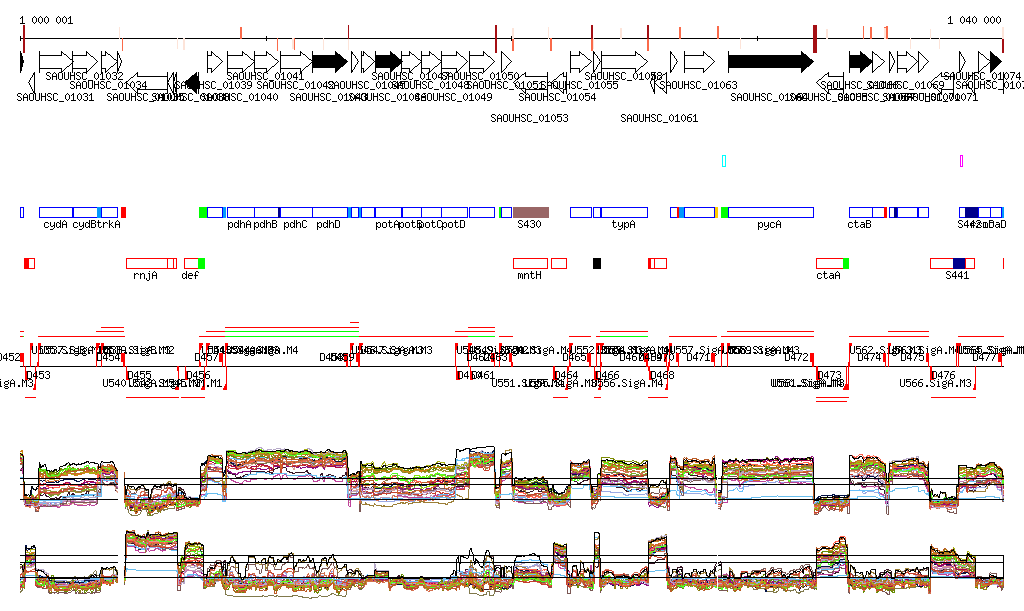Image resolution: width=1024 pixels, height=611 pixels.
Task: Click the cyan marker above pycA
Action: click(724, 161)
